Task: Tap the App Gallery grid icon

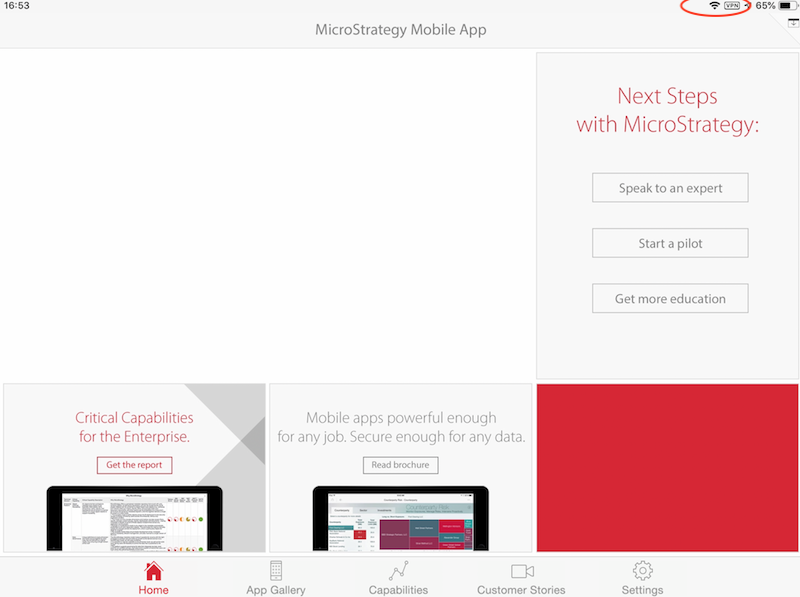Action: [x=276, y=571]
